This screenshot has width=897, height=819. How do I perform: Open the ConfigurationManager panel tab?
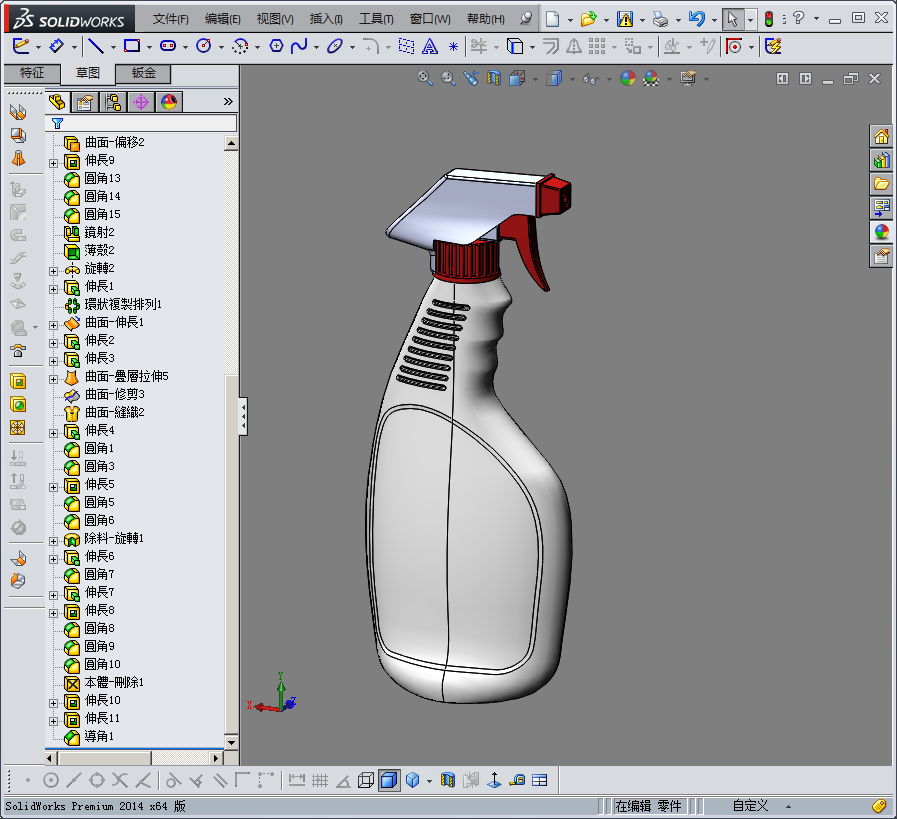click(x=112, y=101)
